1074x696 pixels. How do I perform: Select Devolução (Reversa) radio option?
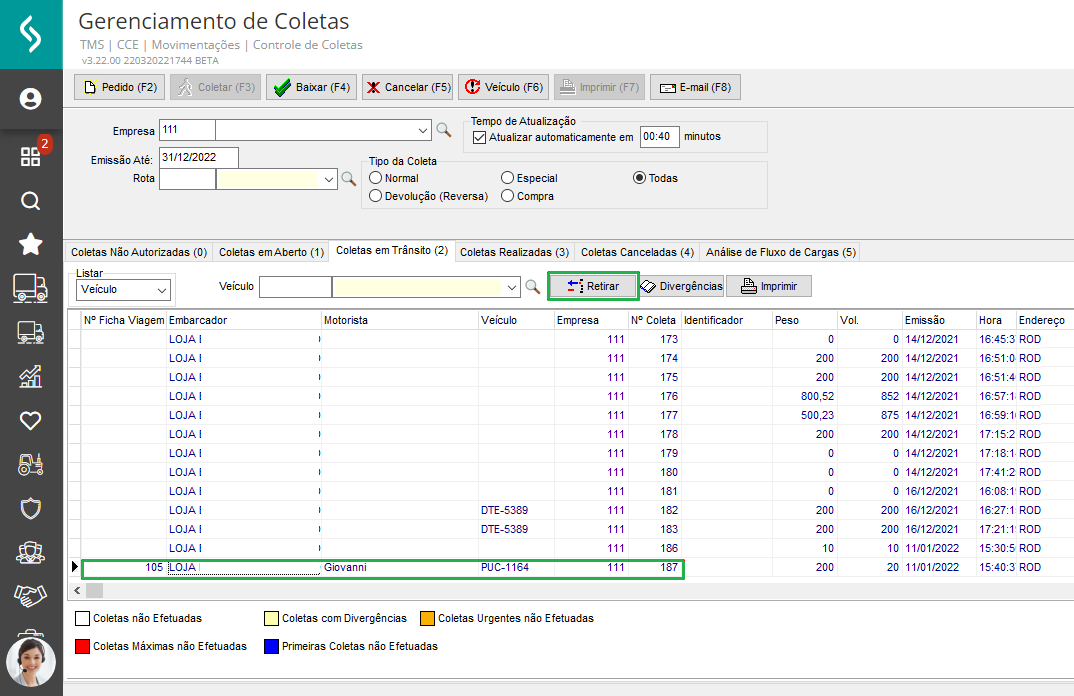[x=375, y=196]
